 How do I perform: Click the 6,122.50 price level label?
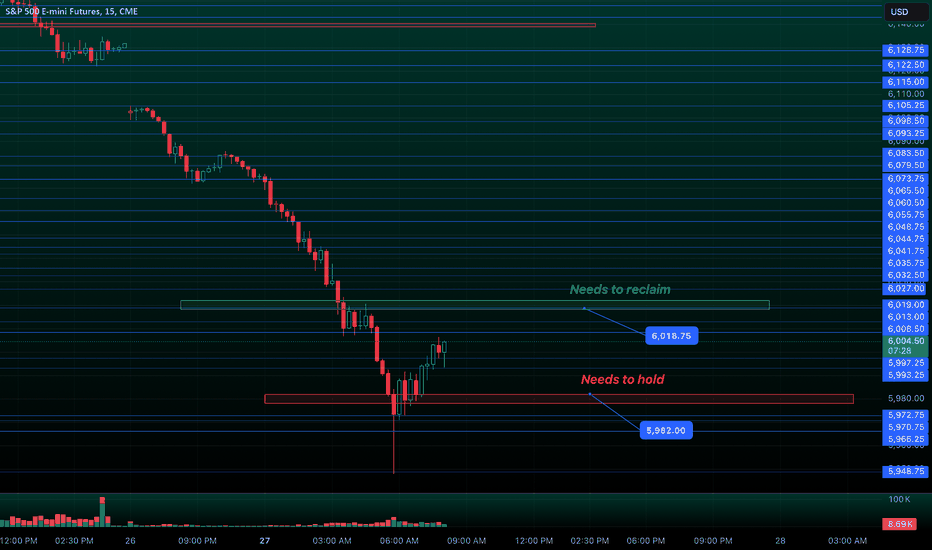[x=906, y=65]
